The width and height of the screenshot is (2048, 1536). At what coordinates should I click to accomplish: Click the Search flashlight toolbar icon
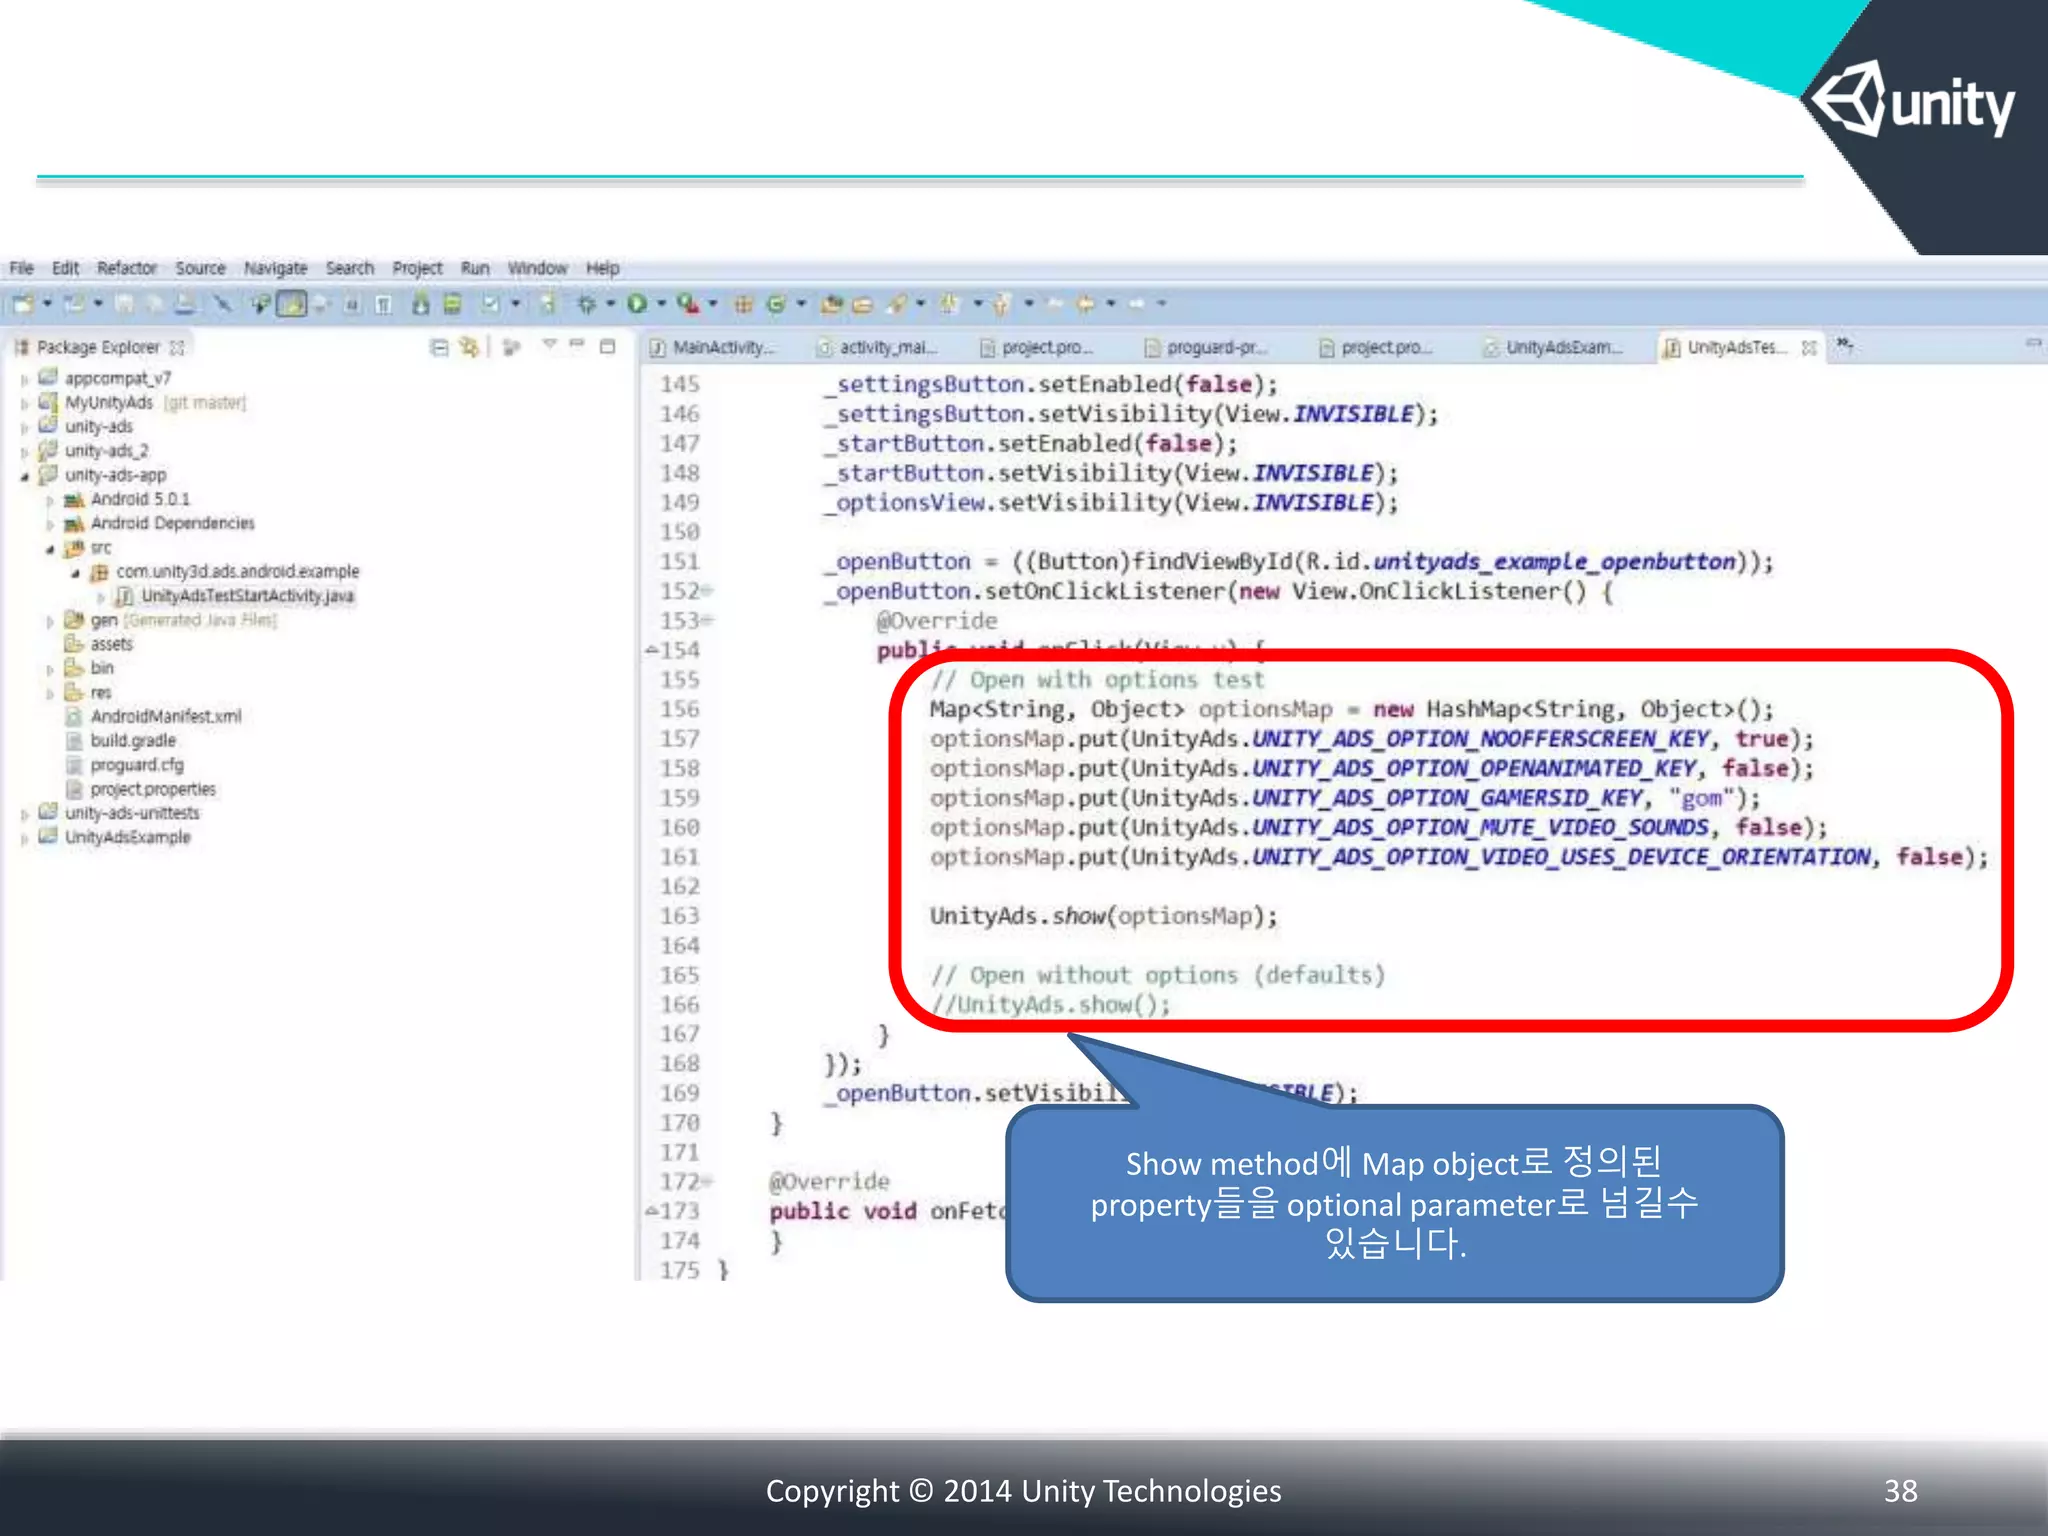click(897, 303)
